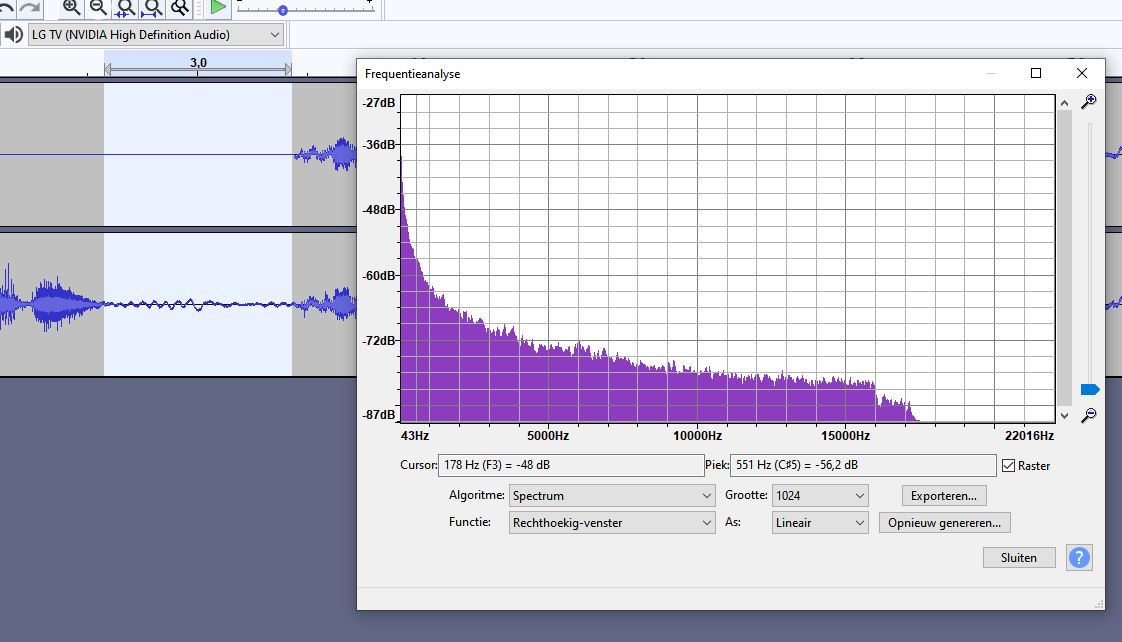
Task: Click the zoom out magnifier tool
Action: tap(98, 7)
